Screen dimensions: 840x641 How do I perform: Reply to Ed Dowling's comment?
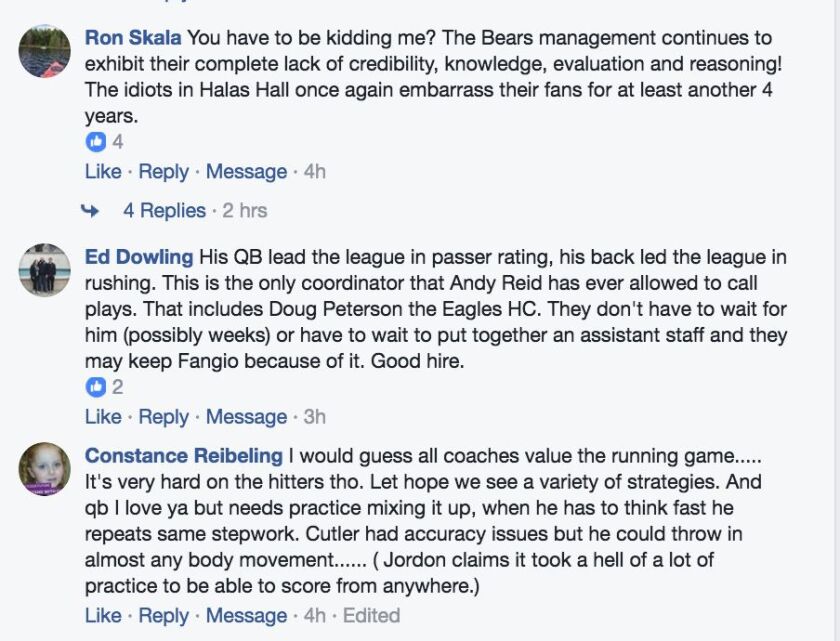point(163,417)
